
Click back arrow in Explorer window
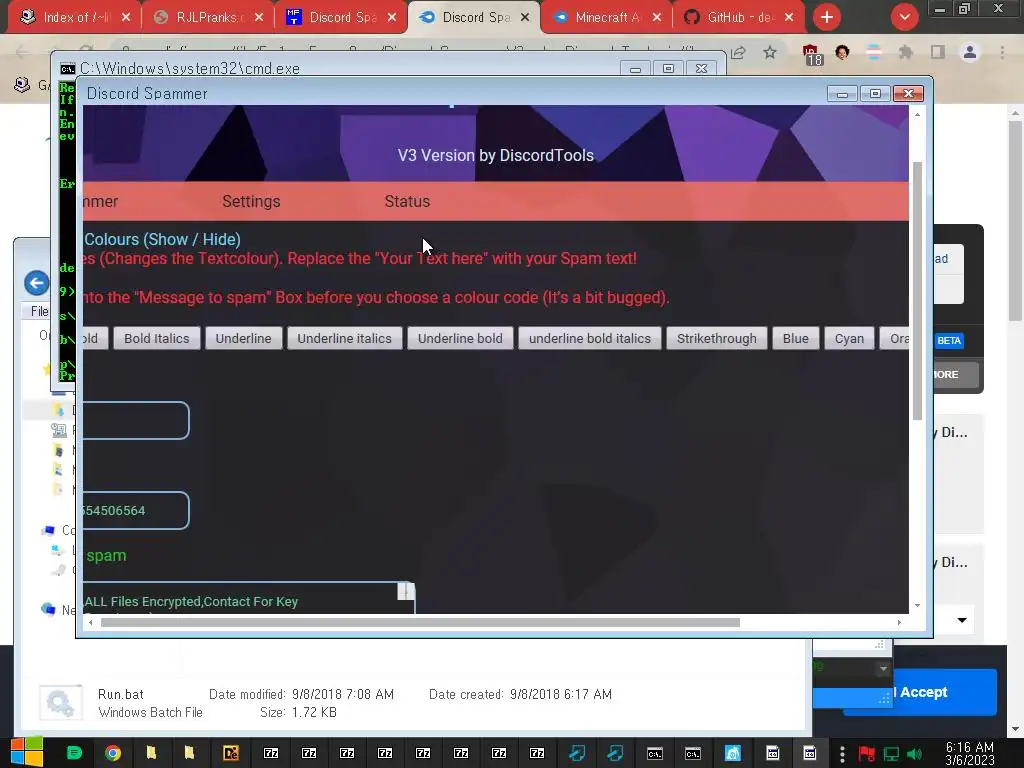37,283
